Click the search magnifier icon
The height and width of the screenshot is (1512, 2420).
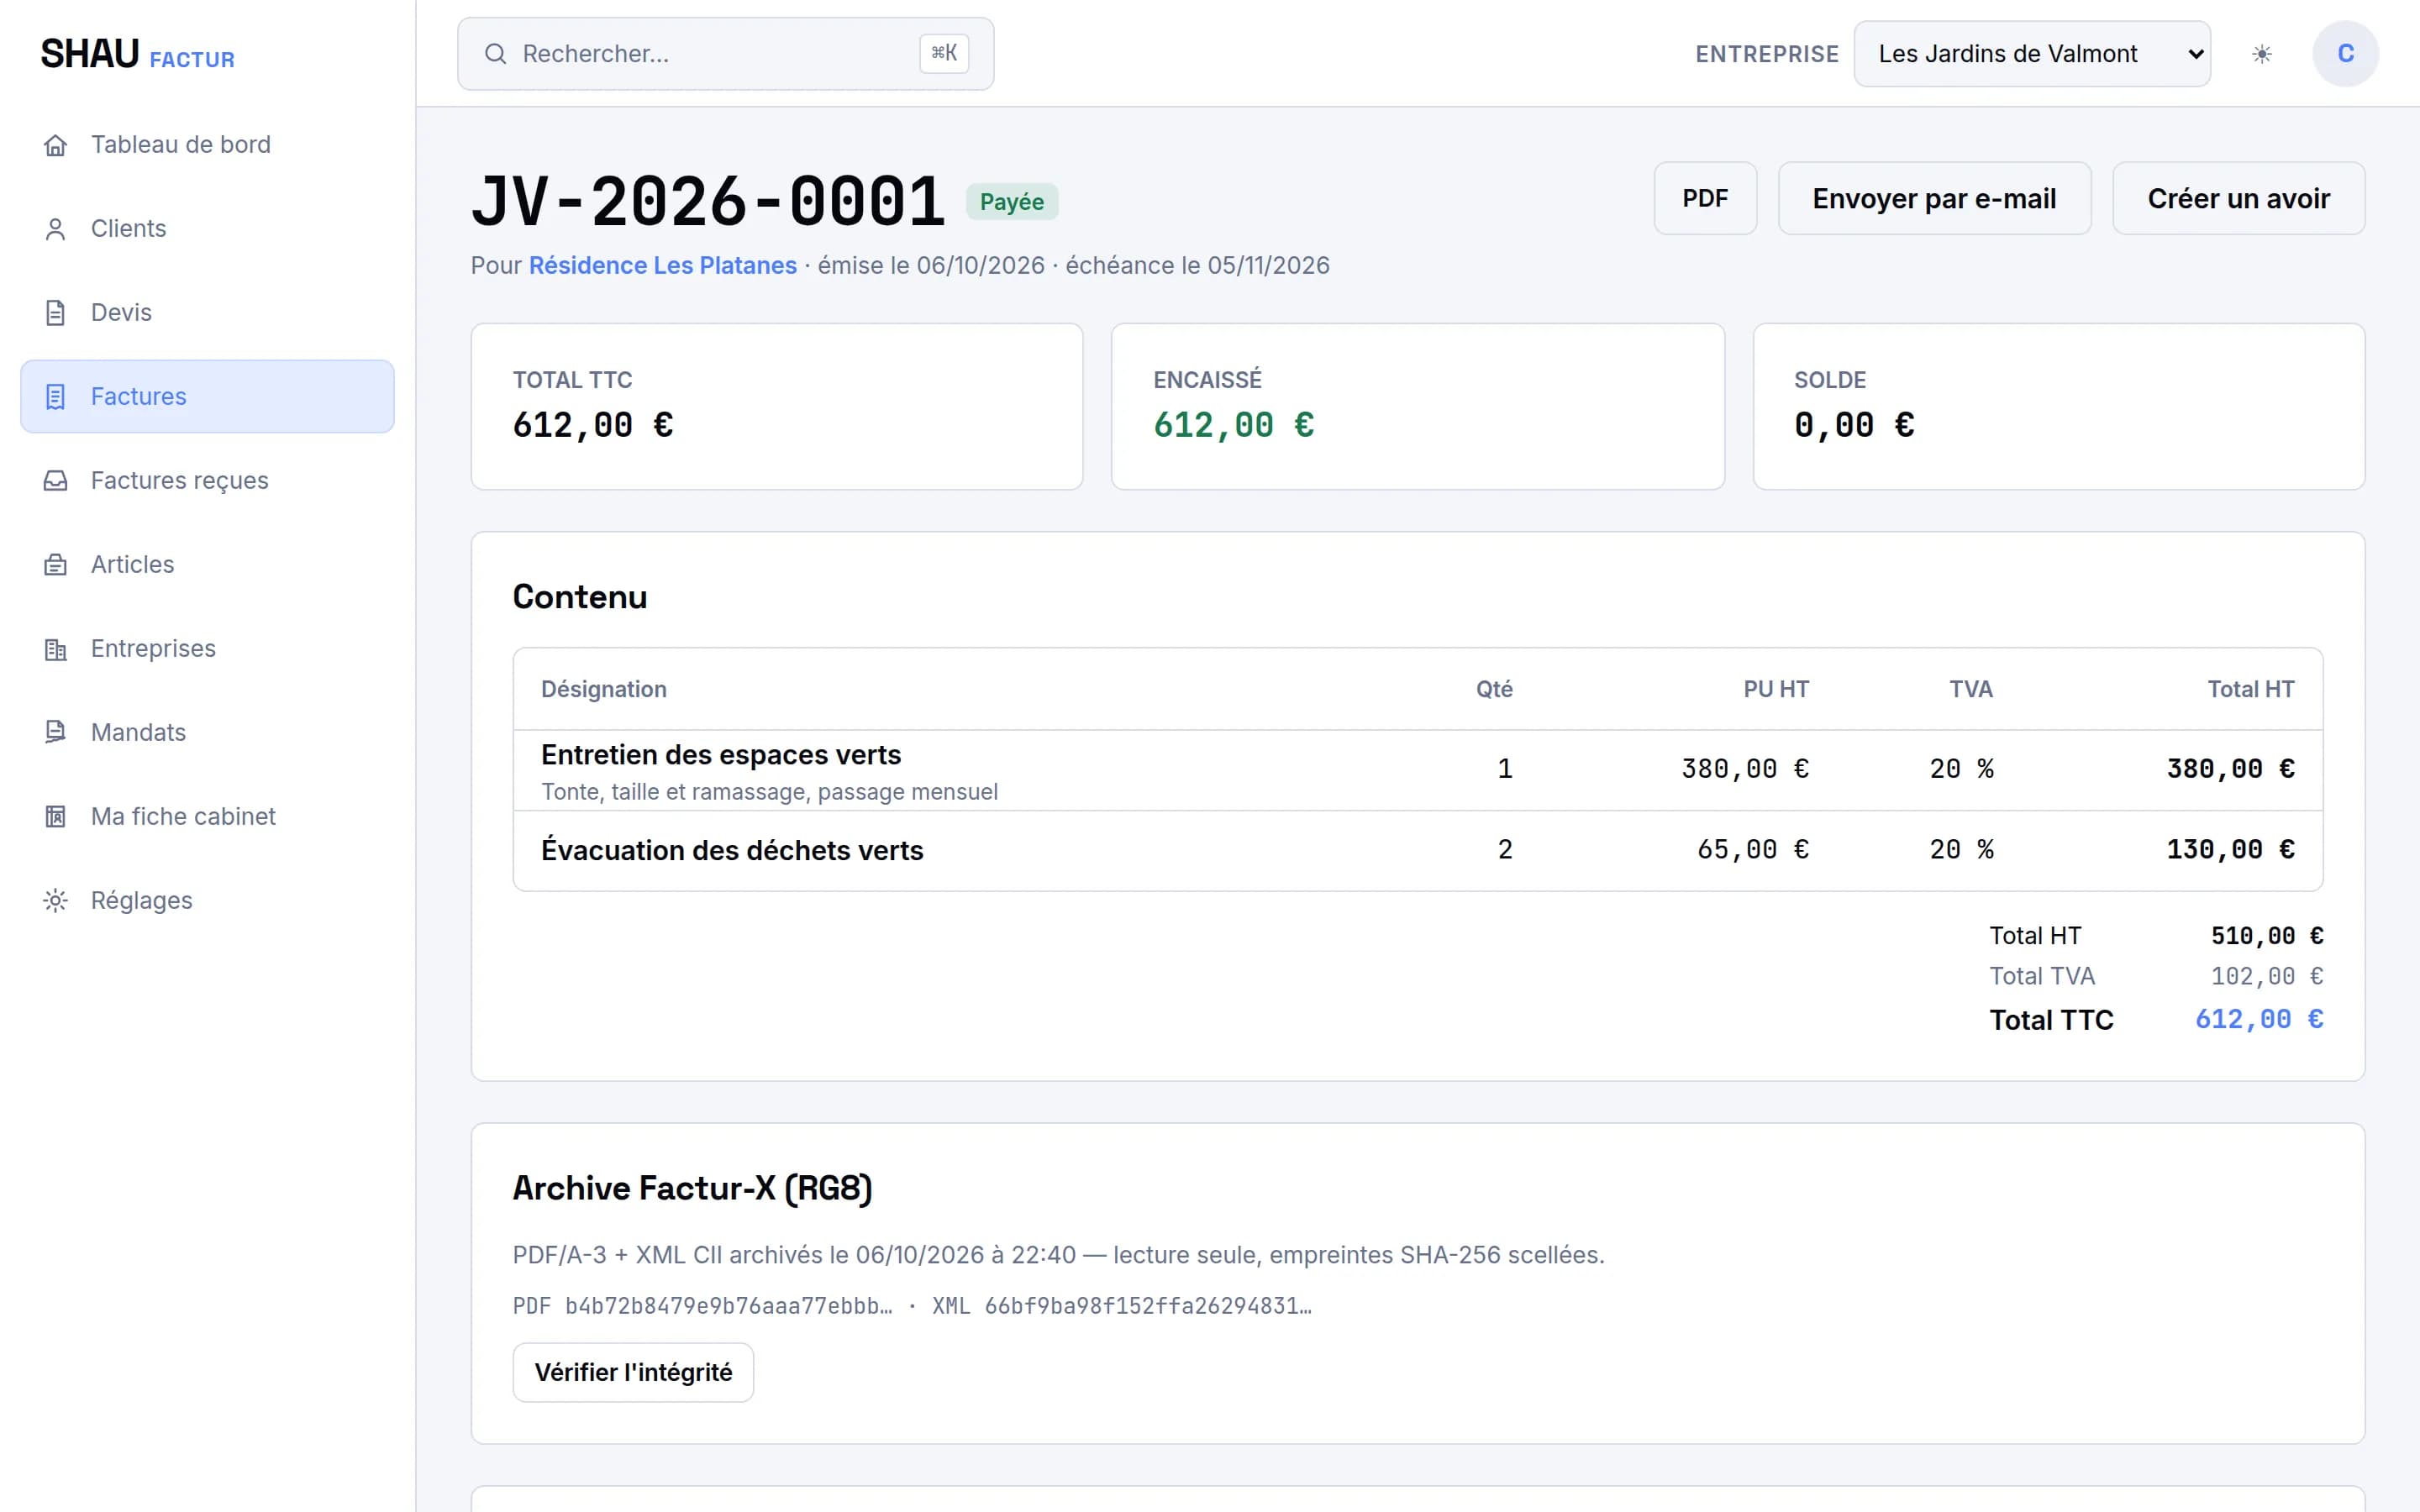[x=495, y=54]
